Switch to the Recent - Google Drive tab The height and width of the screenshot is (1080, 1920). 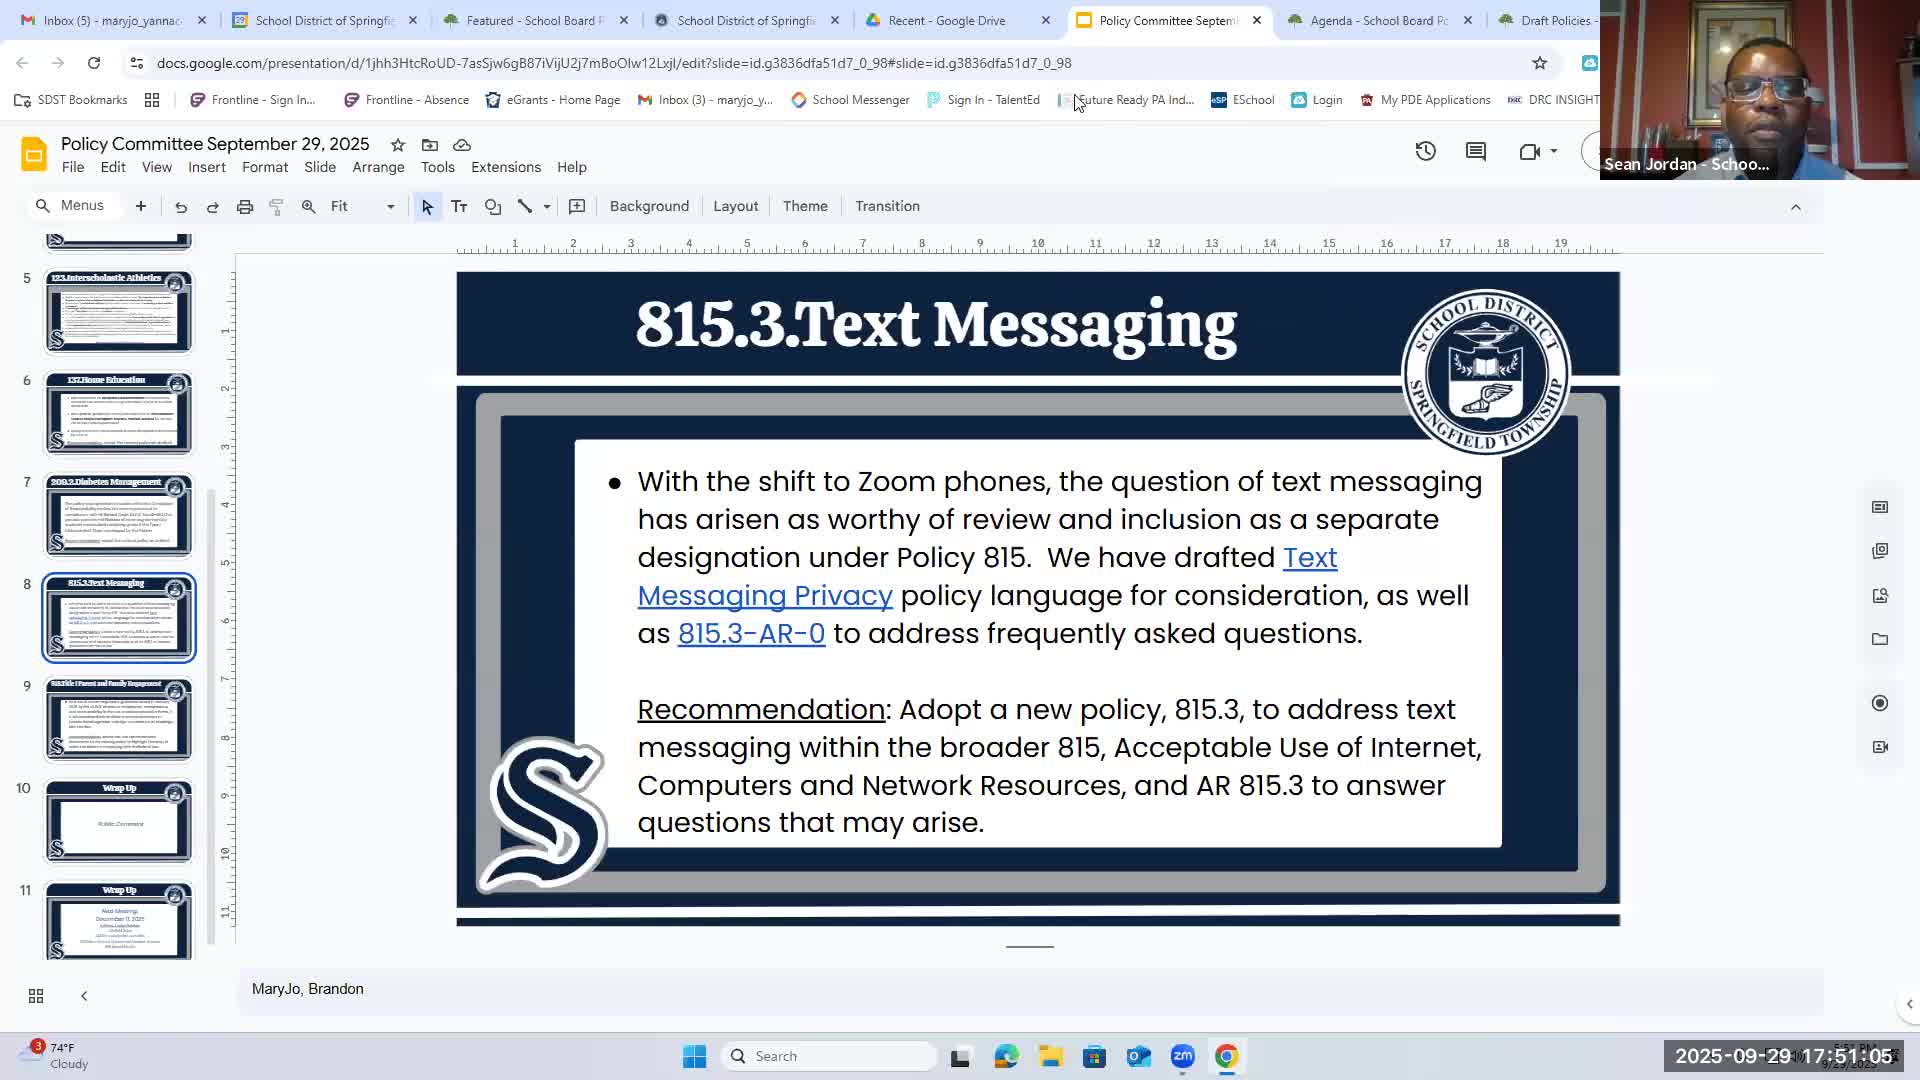[x=946, y=20]
